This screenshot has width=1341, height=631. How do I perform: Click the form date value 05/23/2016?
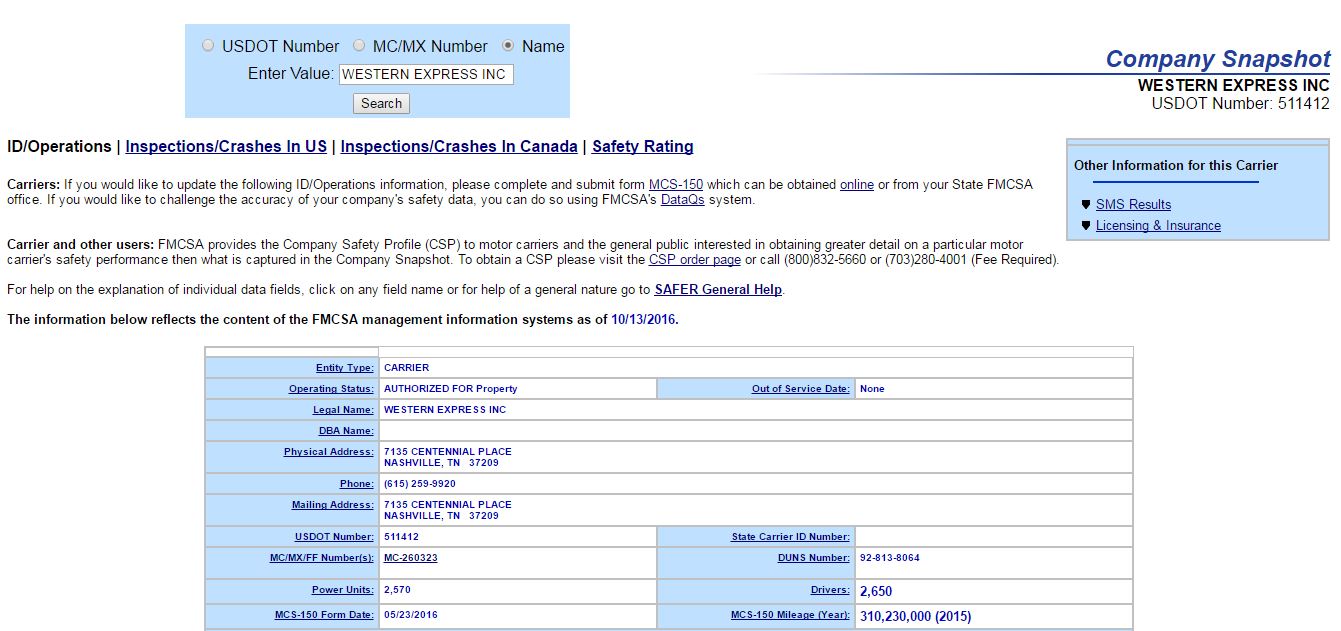pos(411,615)
